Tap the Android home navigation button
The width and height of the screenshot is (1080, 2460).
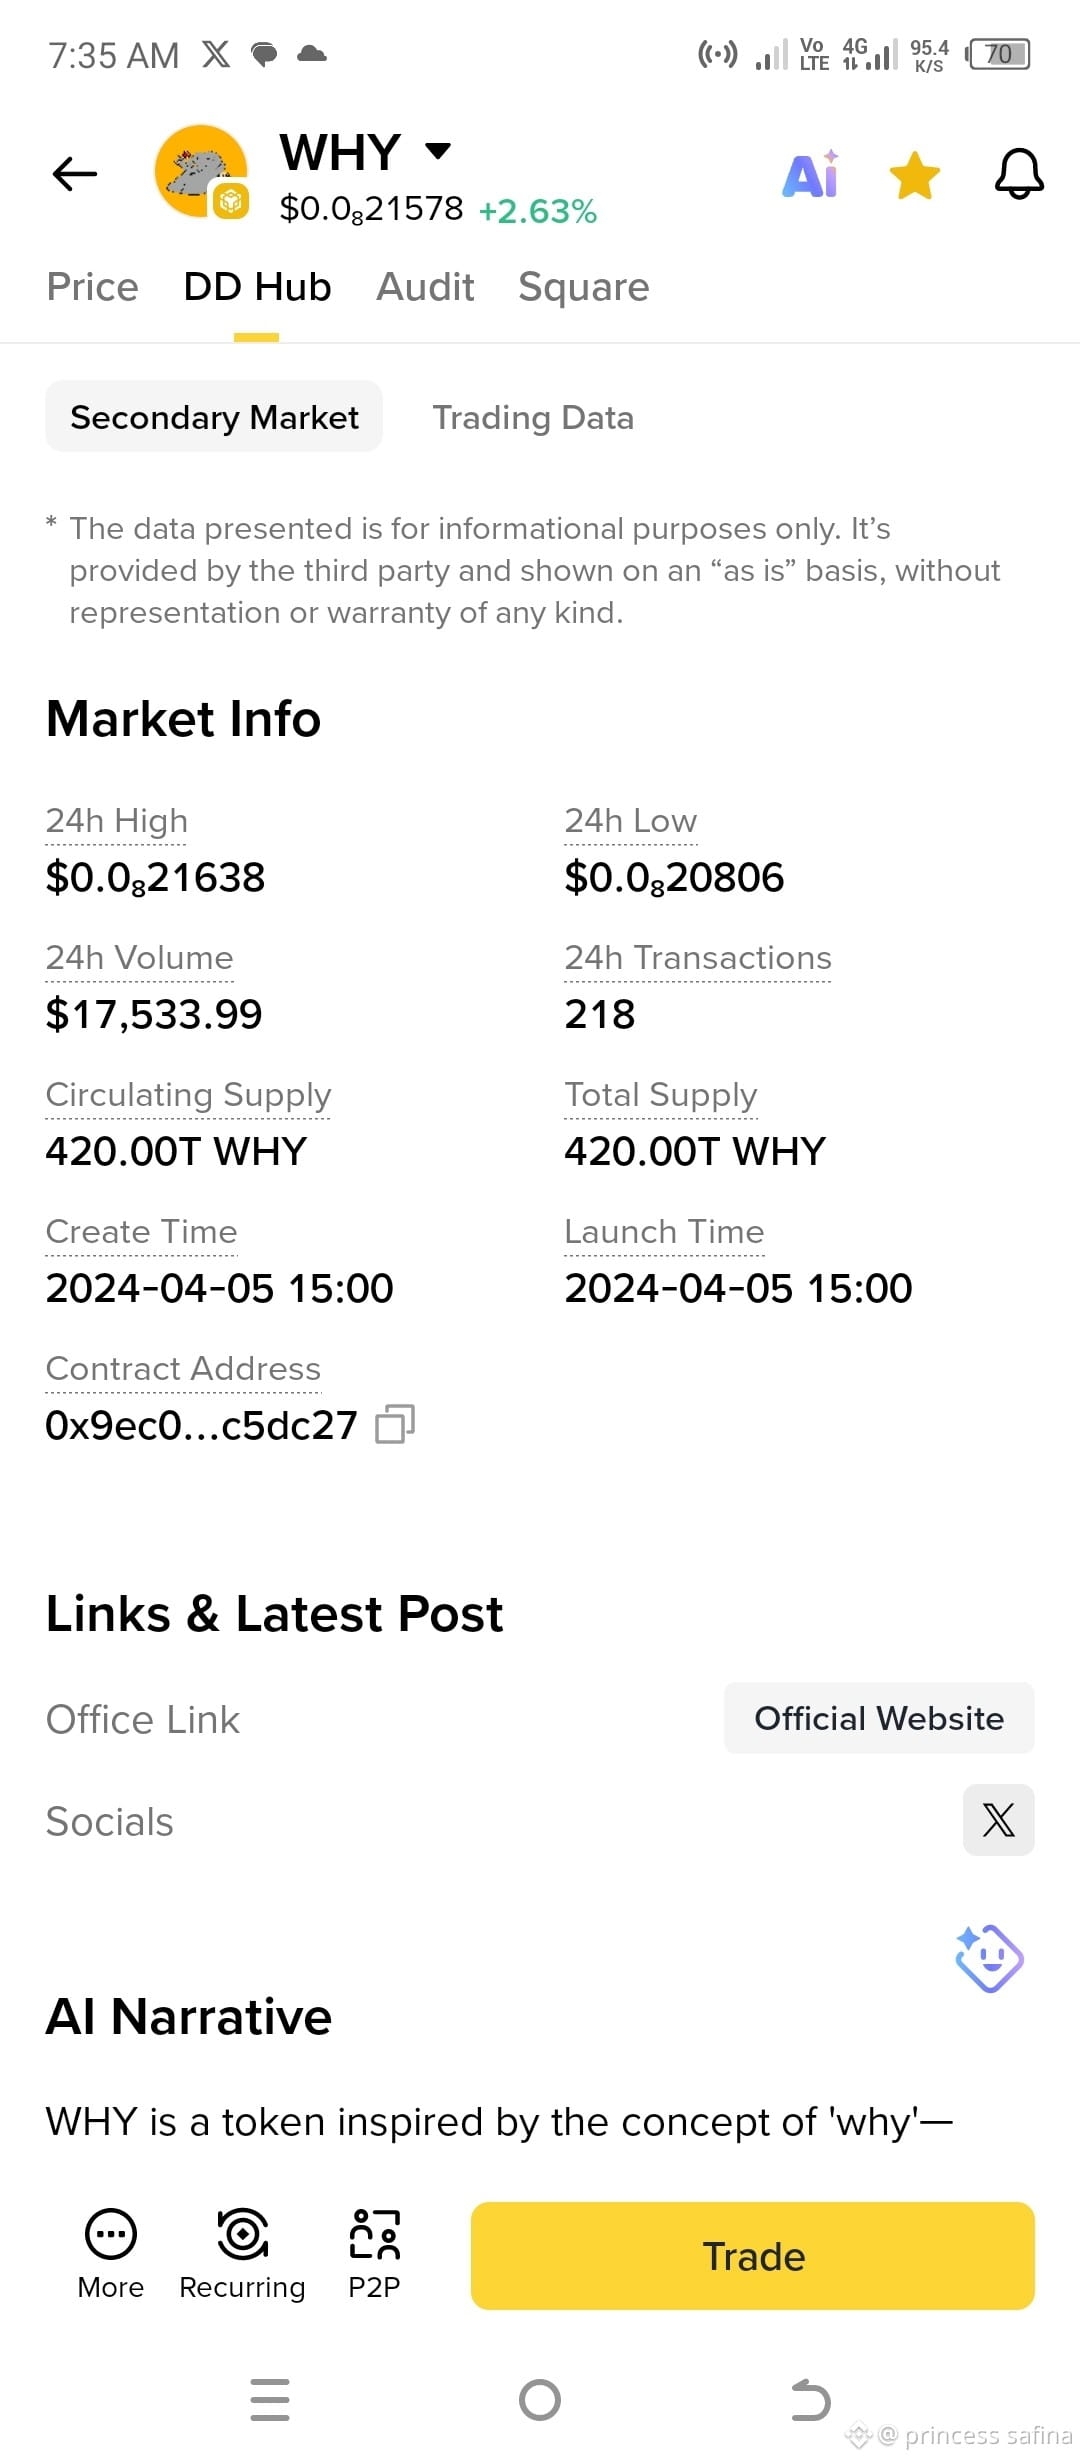pos(540,2400)
